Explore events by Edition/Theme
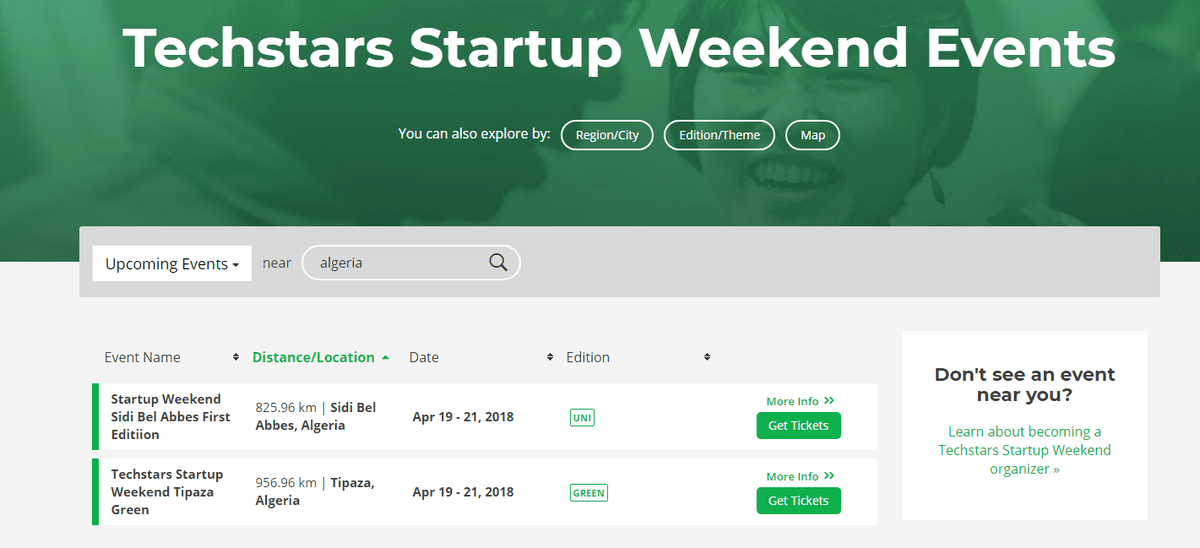The width and height of the screenshot is (1200, 548). [x=719, y=135]
